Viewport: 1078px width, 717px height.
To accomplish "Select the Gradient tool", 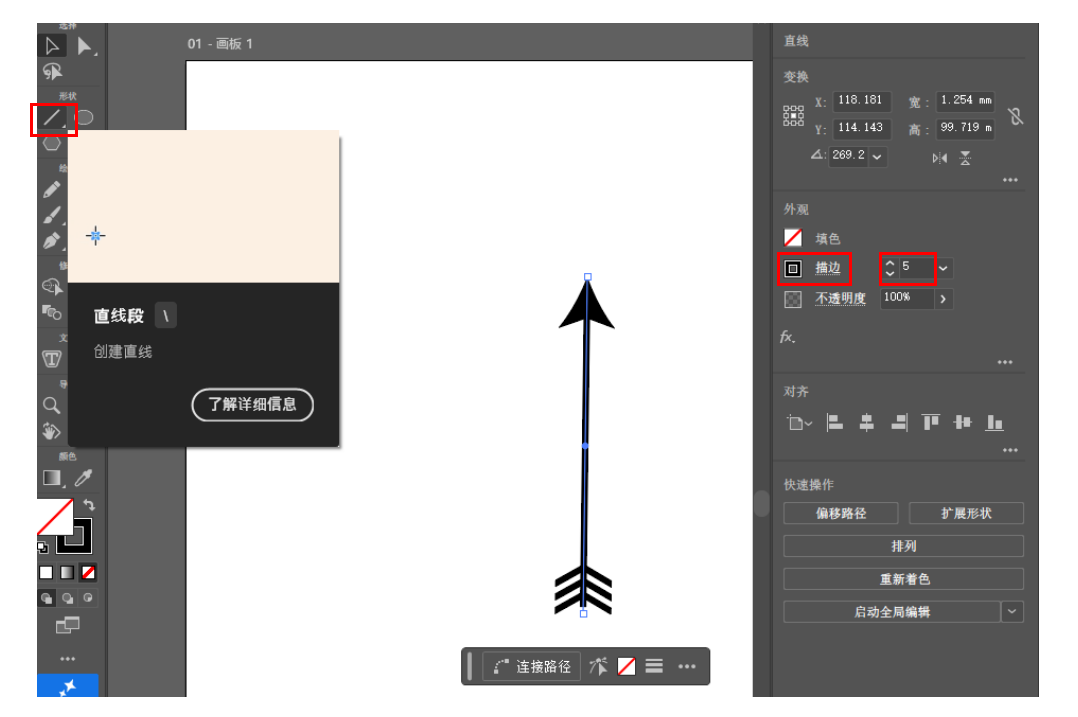I will pyautogui.click(x=52, y=478).
